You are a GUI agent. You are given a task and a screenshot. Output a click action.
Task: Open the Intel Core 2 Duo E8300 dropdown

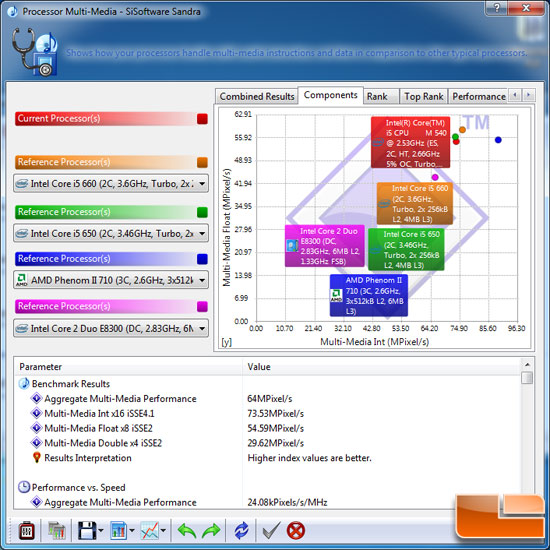tap(111, 328)
